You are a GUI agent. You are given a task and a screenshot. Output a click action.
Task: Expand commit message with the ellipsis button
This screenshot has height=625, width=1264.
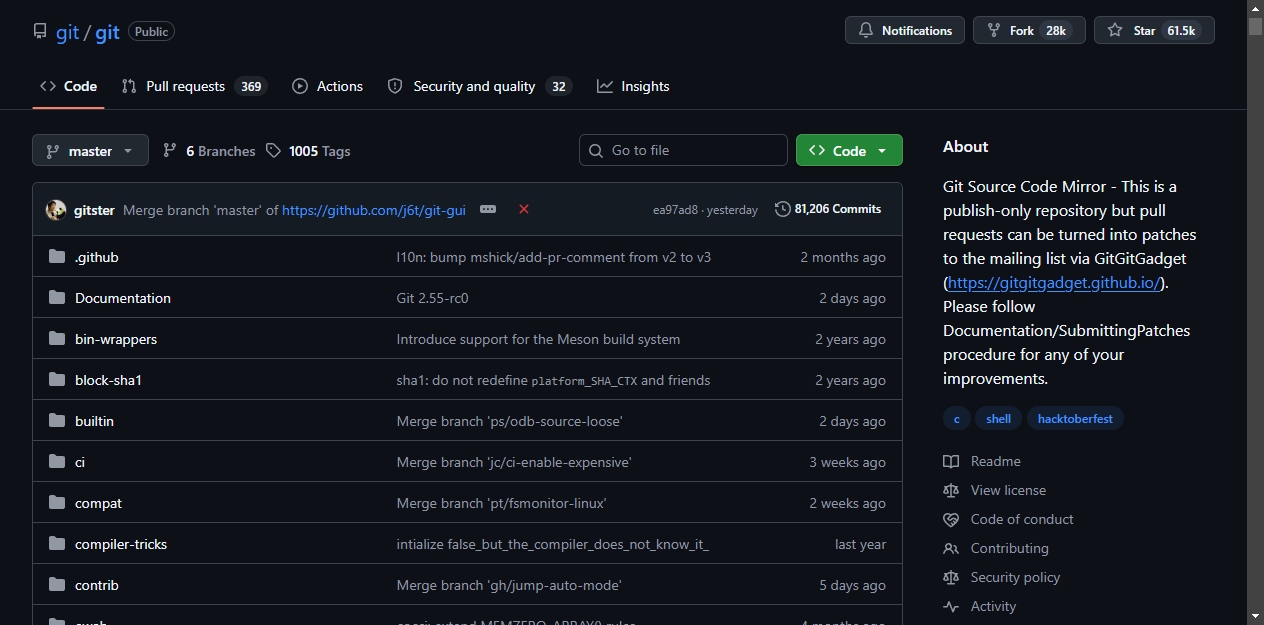[x=488, y=209]
